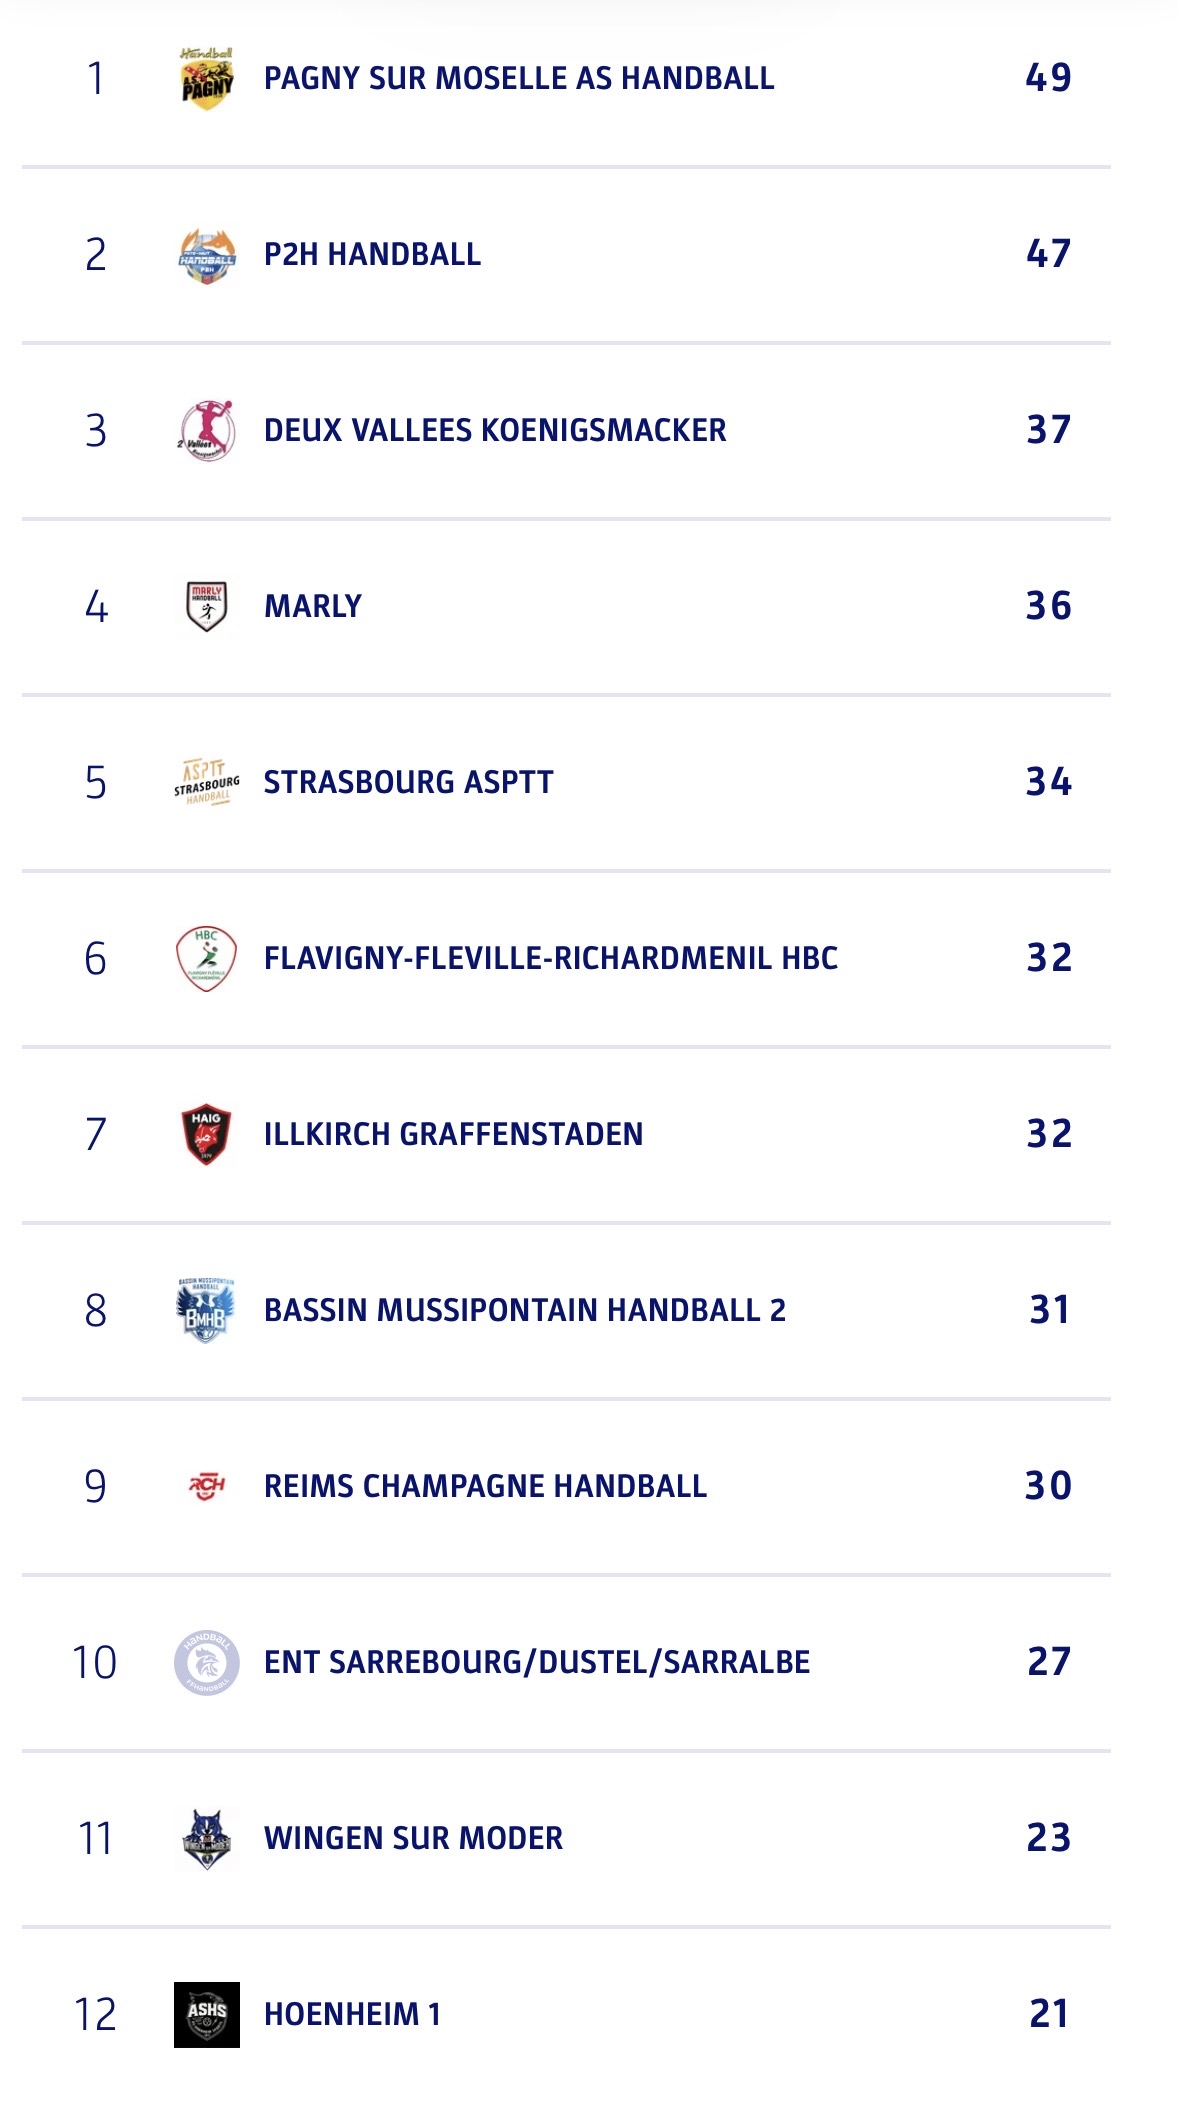Open PAGNY SUR MOSELLE AS HANDBALL team name
This screenshot has width=1178, height=2114.
[519, 78]
